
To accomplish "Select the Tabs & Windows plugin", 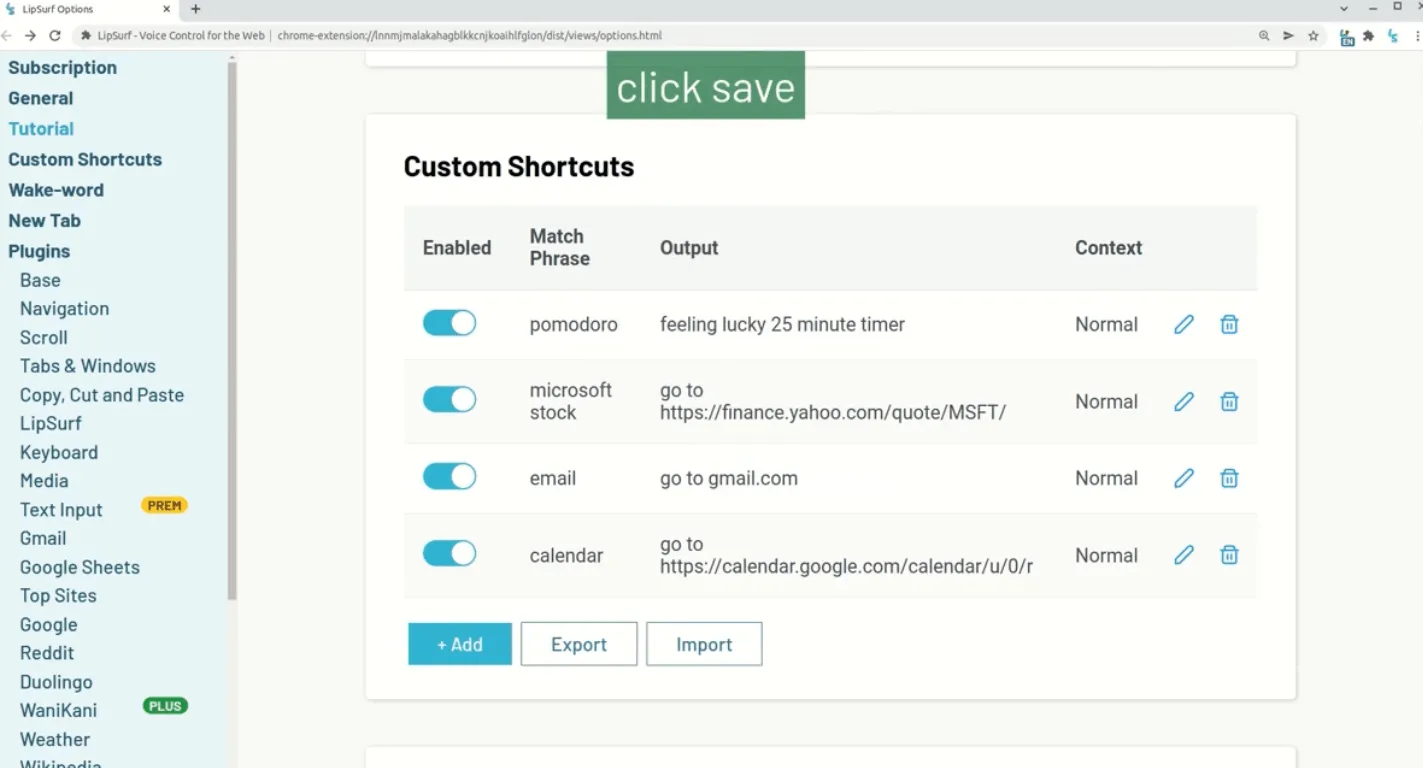I will click(88, 366).
